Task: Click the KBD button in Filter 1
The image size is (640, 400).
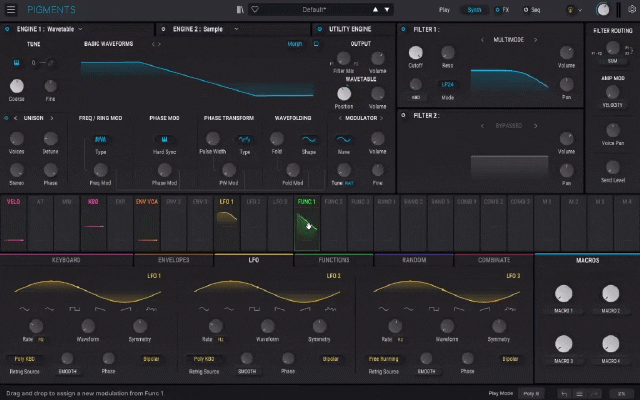Action: [416, 98]
